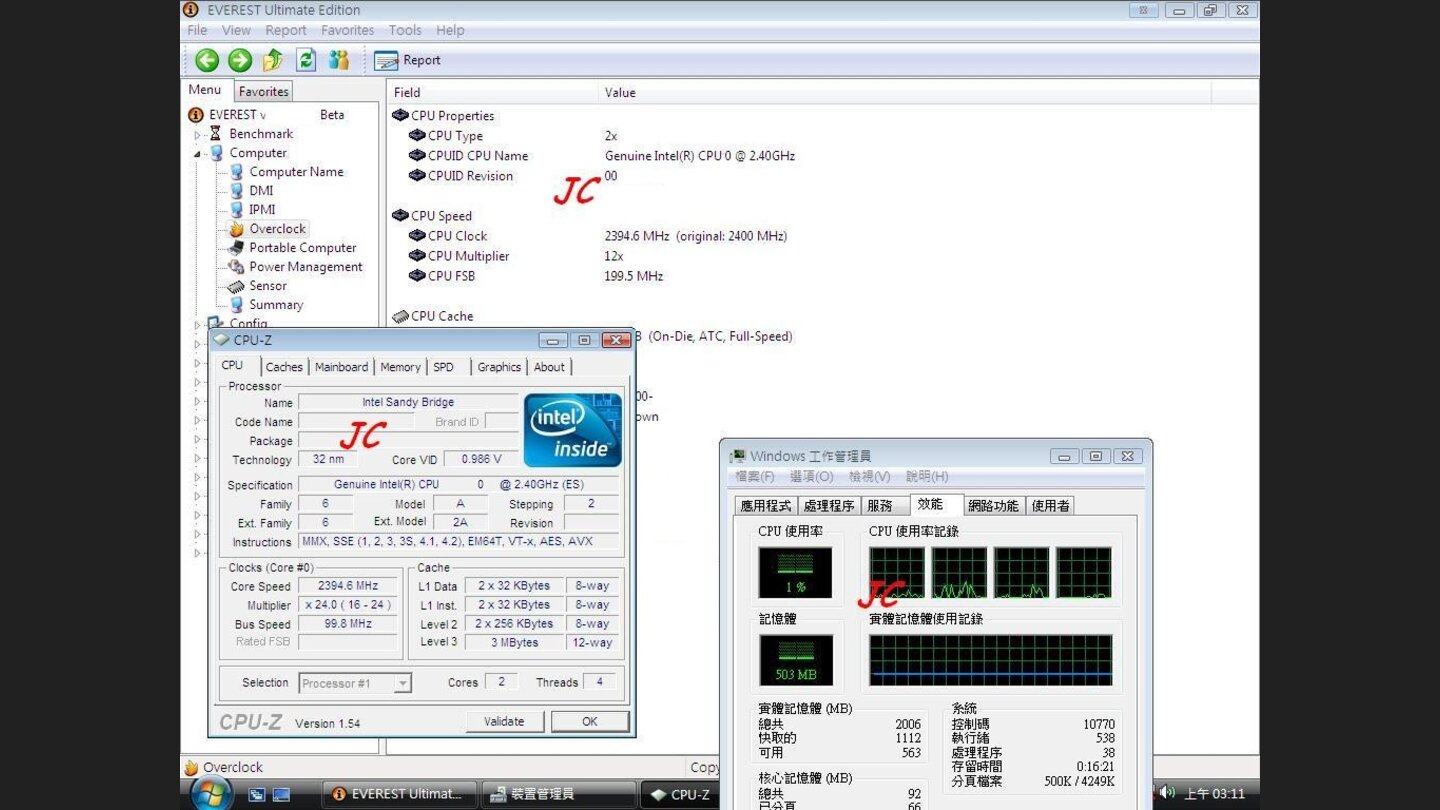
Task: Click the Windows Start orb
Action: point(211,793)
